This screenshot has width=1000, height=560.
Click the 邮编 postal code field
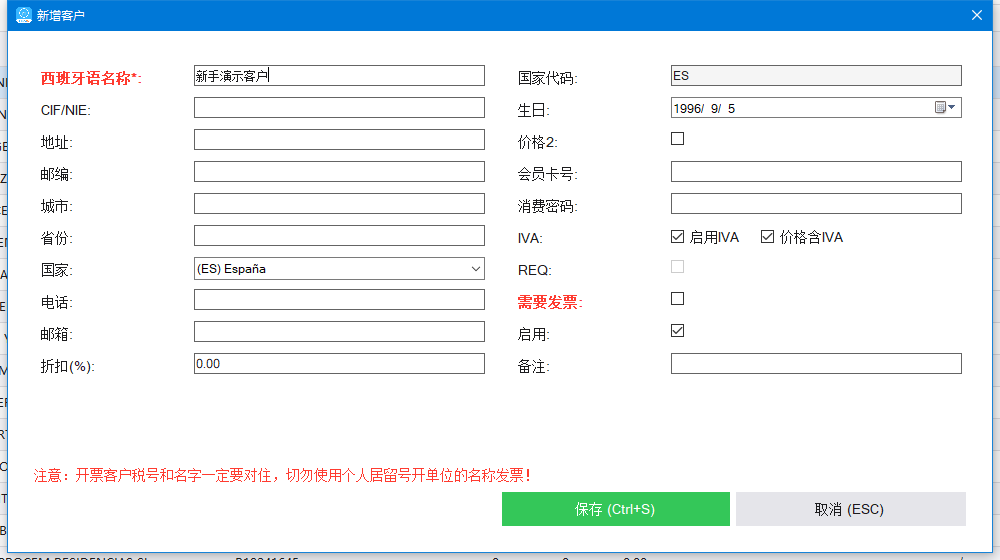pos(339,172)
